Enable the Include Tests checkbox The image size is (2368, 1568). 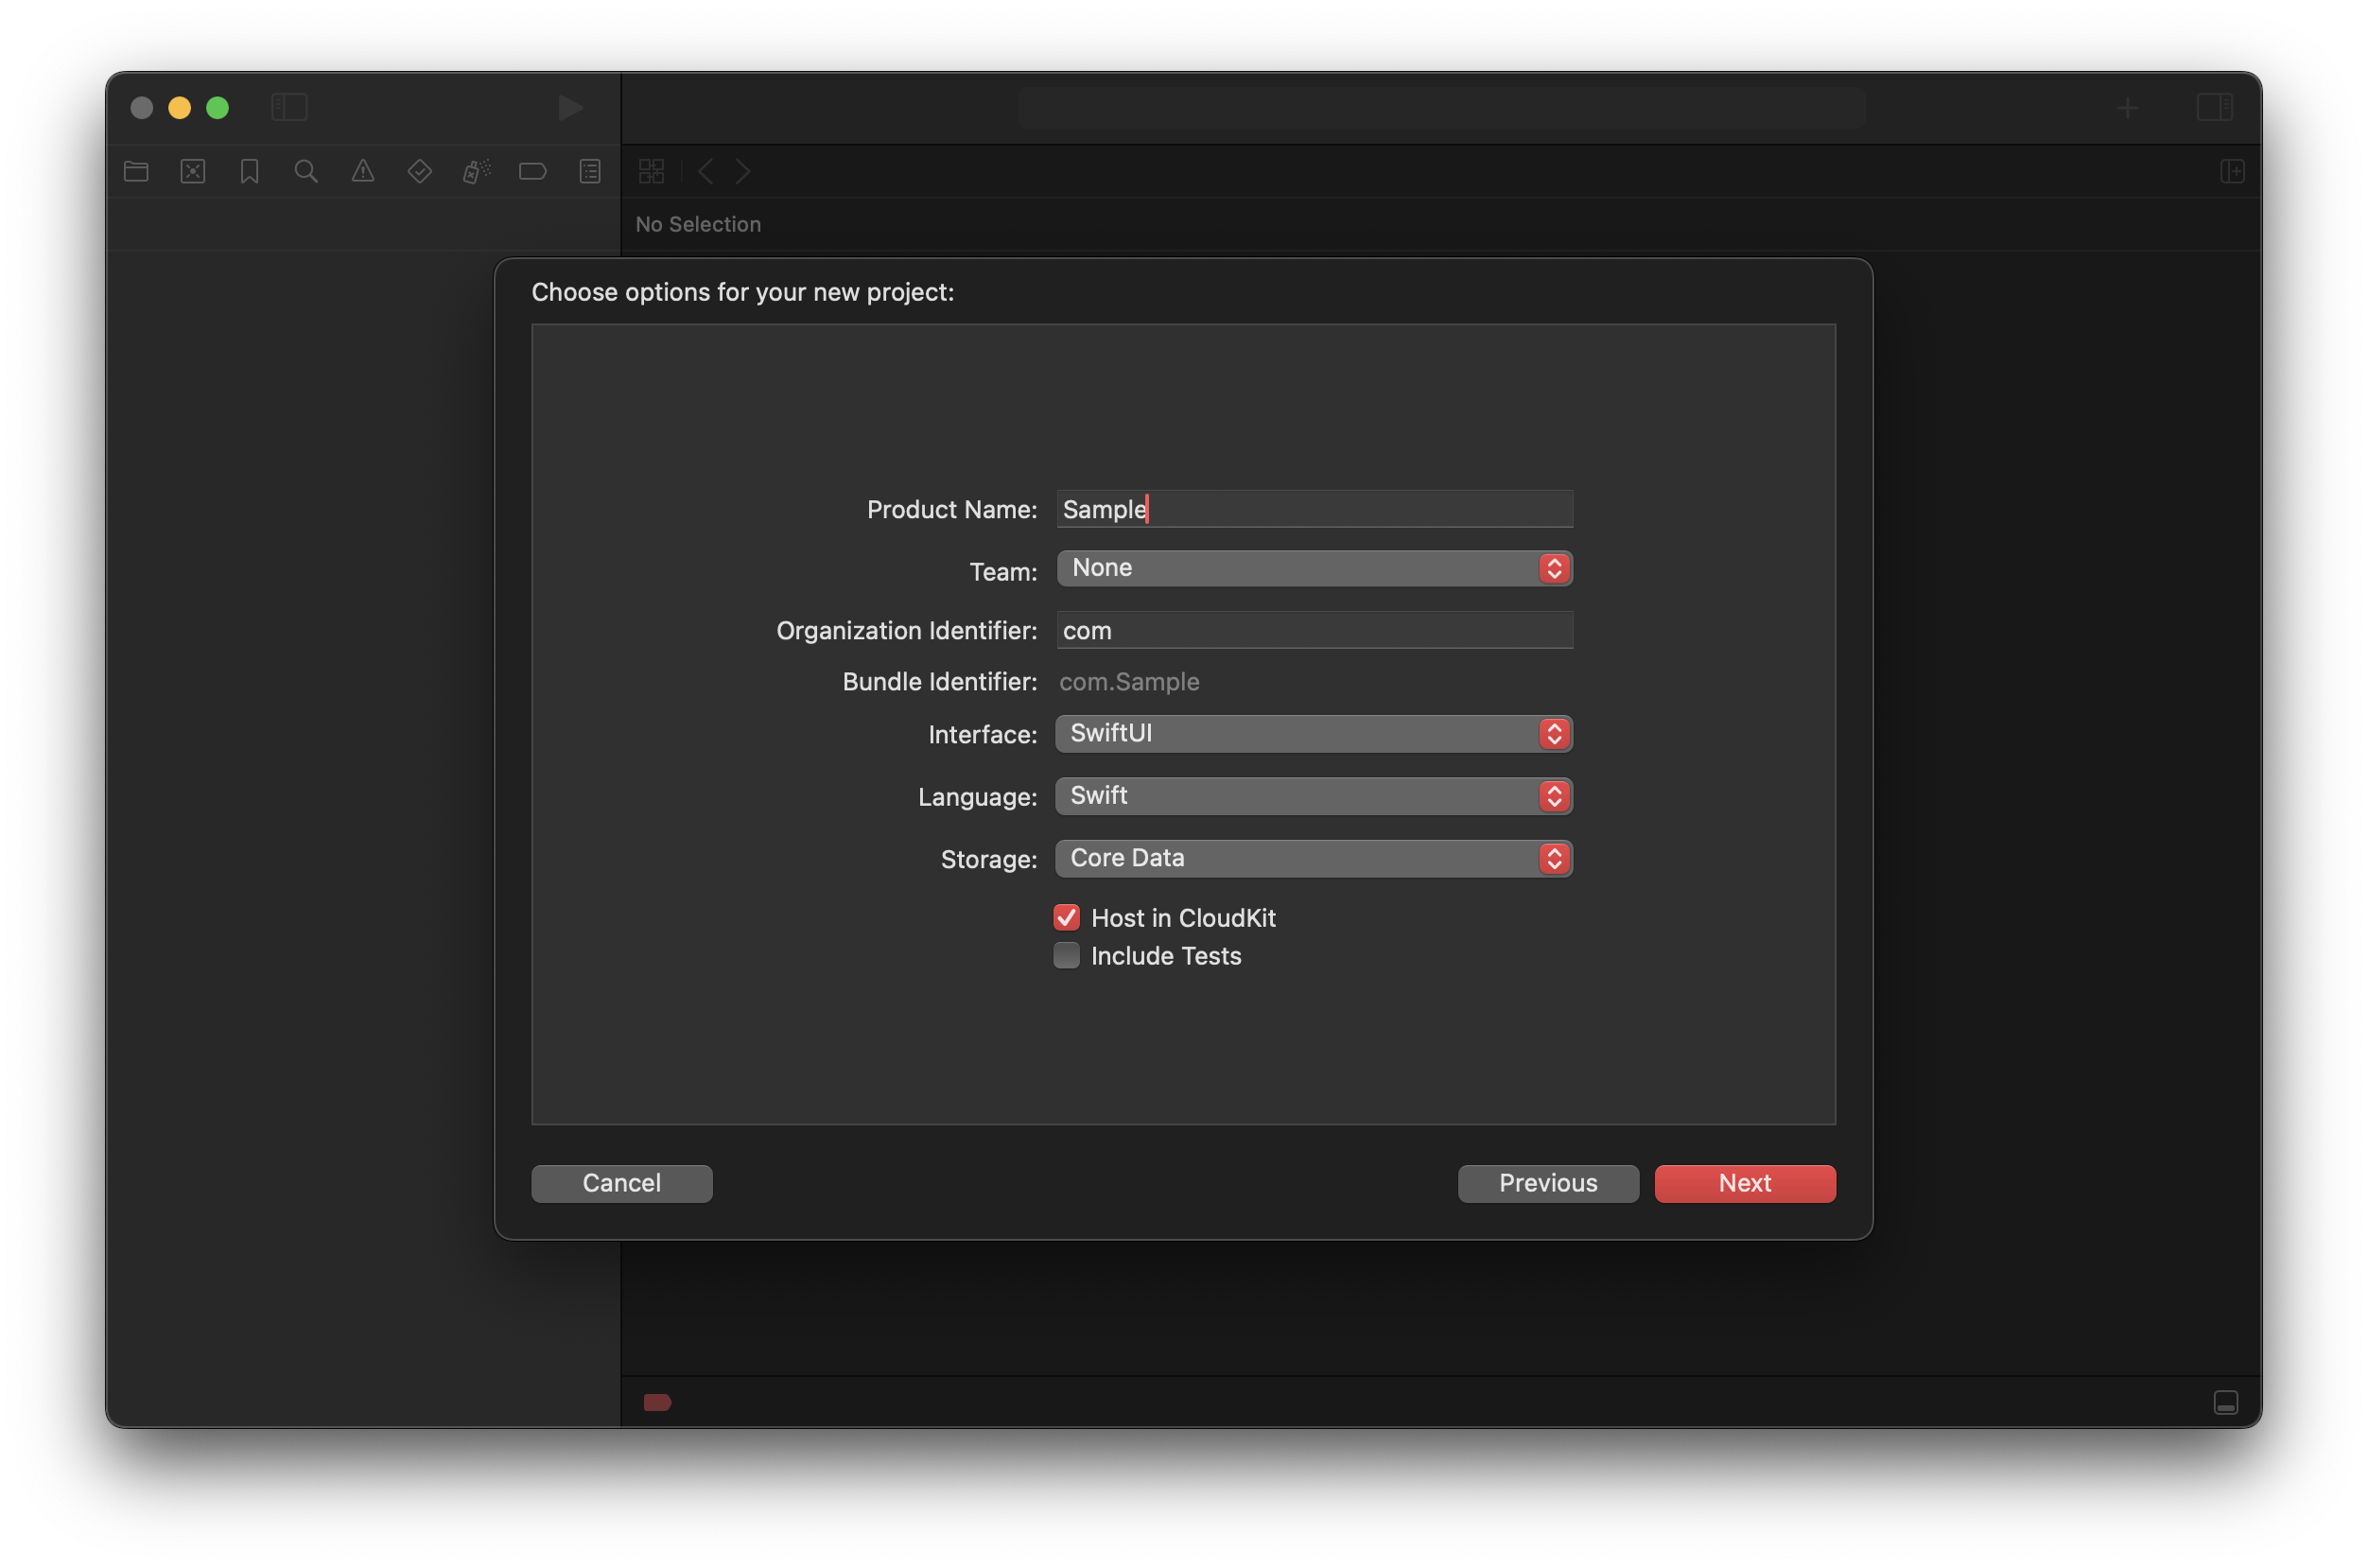click(x=1067, y=955)
